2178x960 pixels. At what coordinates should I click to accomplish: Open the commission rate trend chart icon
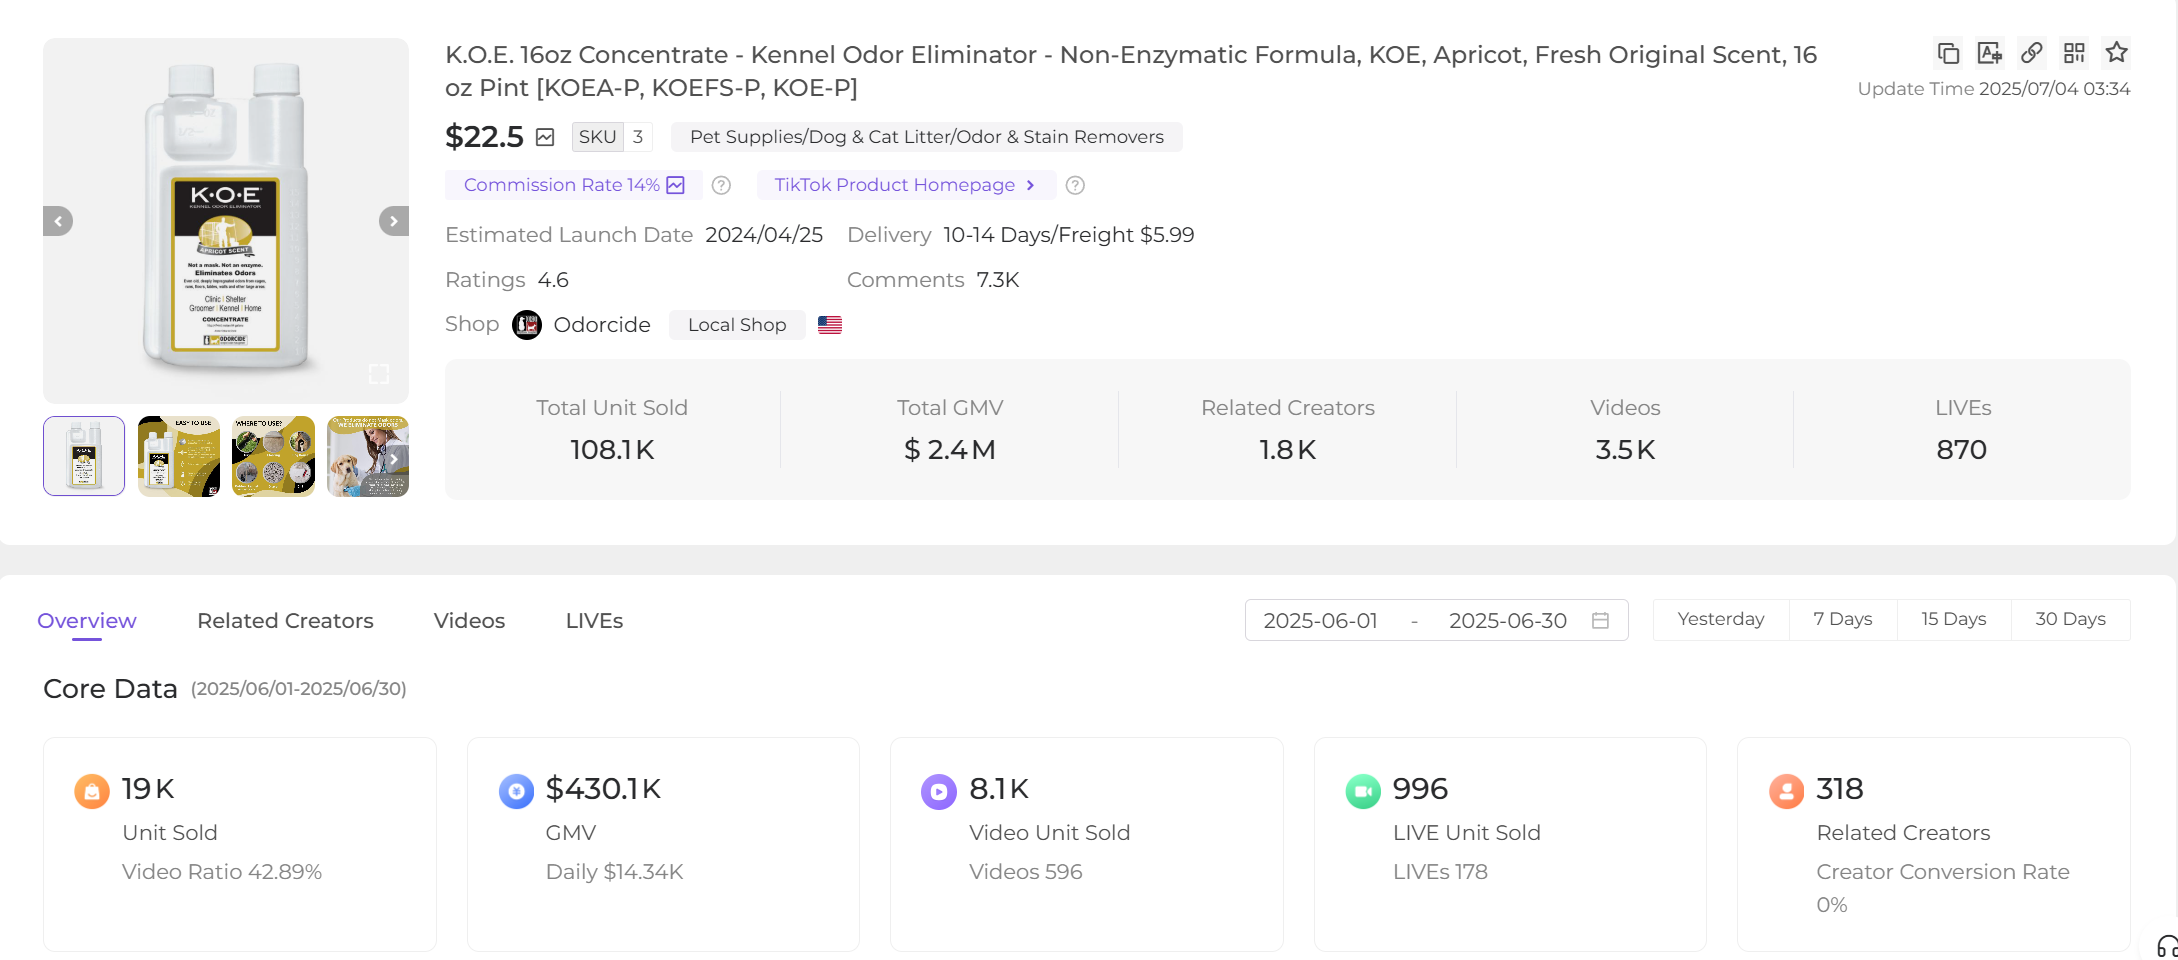point(676,185)
